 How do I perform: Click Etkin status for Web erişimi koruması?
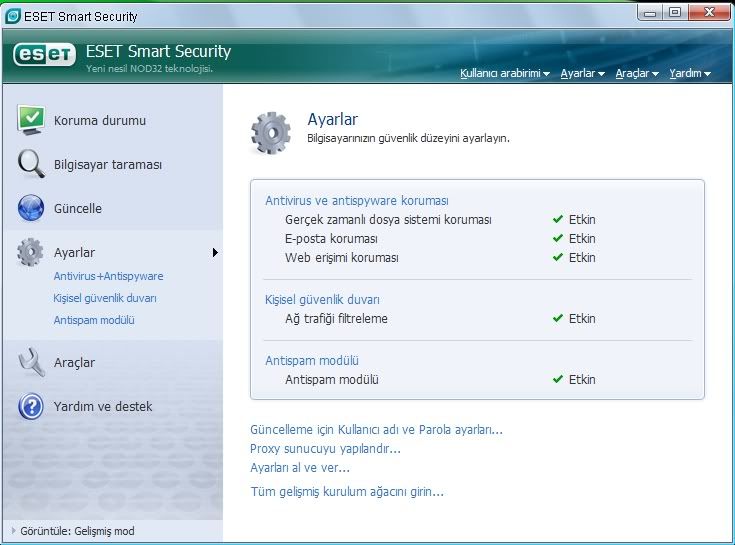click(x=582, y=258)
